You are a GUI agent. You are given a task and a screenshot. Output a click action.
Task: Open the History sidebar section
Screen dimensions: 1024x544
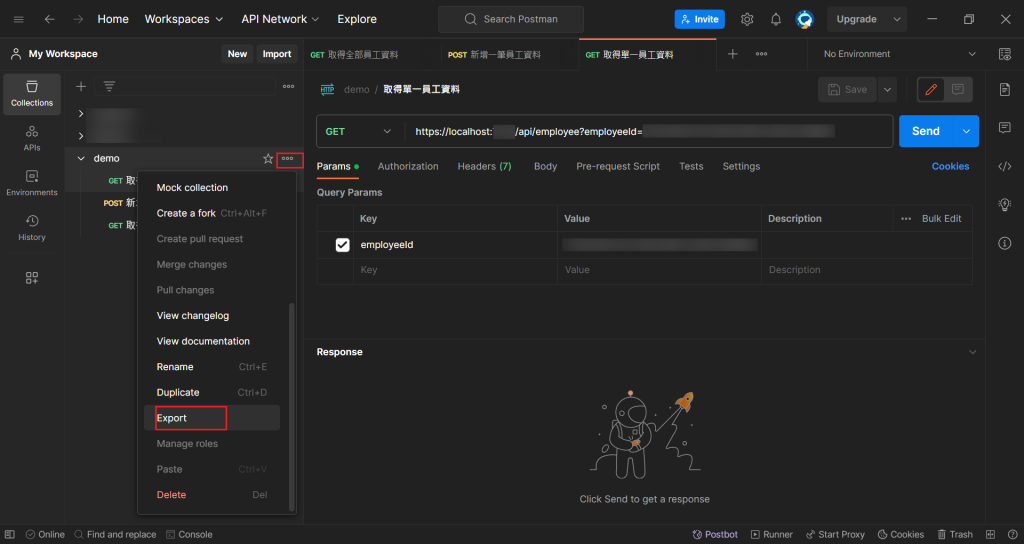[32, 228]
